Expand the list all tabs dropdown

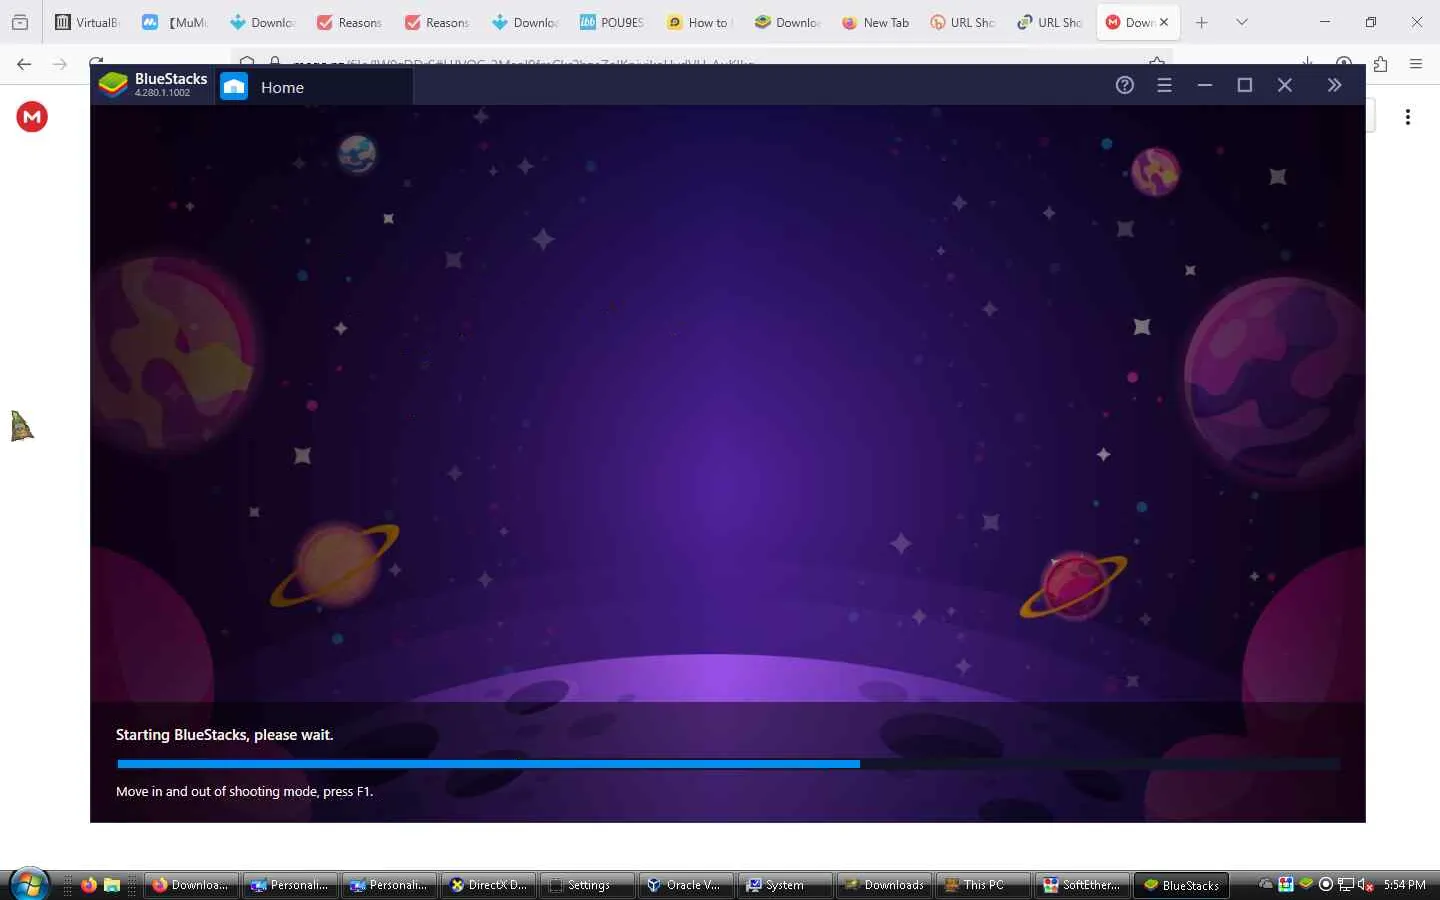(x=1242, y=22)
